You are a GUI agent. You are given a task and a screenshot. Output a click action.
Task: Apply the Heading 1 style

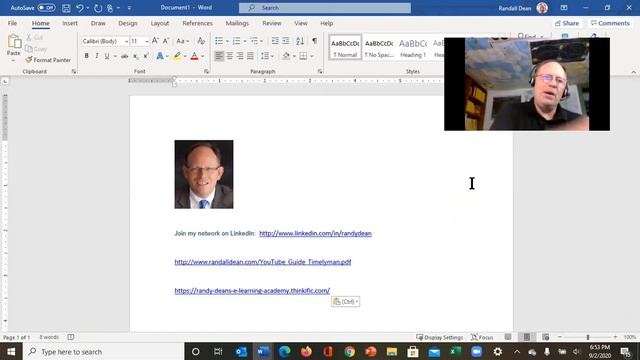point(413,47)
